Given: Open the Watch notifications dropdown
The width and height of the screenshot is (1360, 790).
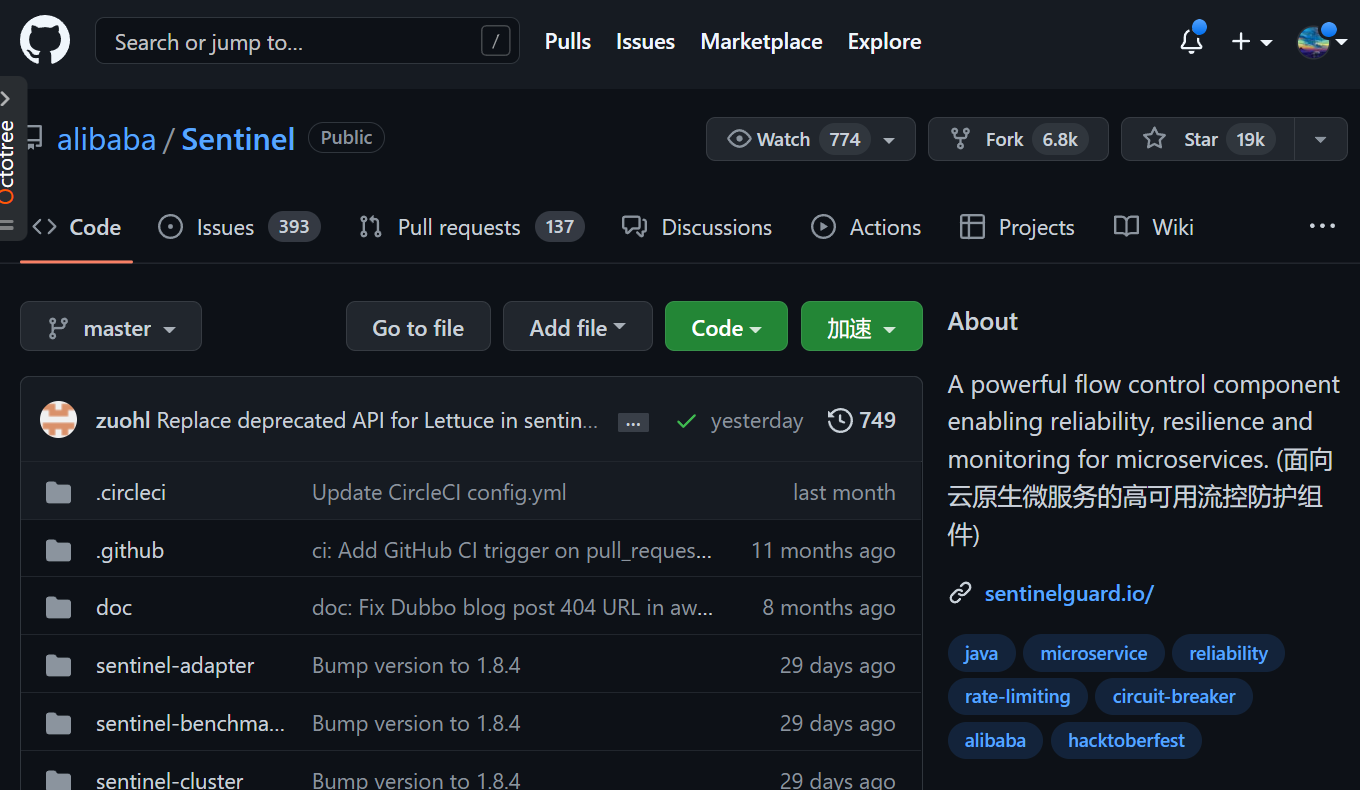Looking at the screenshot, I should (x=811, y=139).
